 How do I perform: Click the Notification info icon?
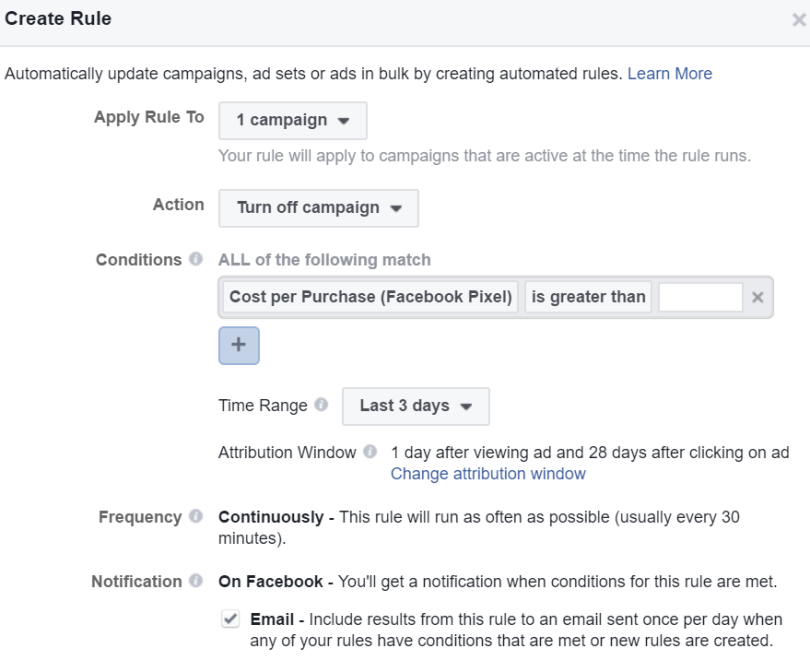pos(199,580)
